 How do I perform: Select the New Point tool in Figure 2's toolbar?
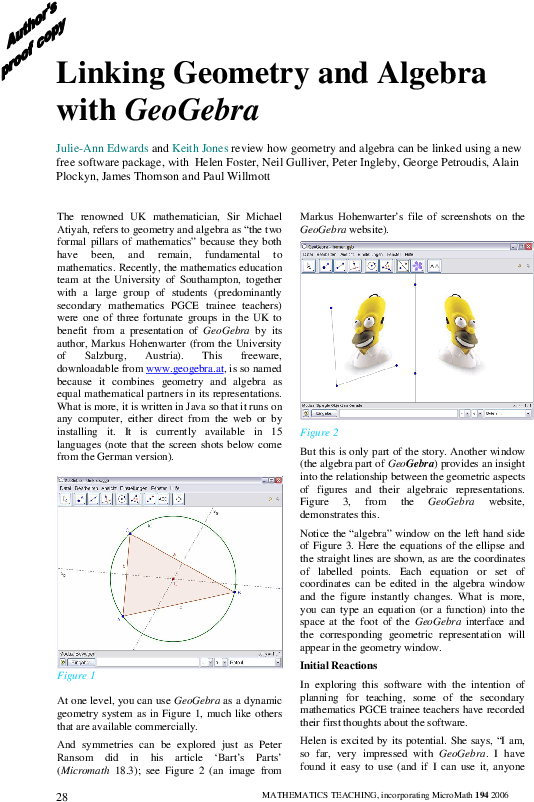[x=326, y=266]
